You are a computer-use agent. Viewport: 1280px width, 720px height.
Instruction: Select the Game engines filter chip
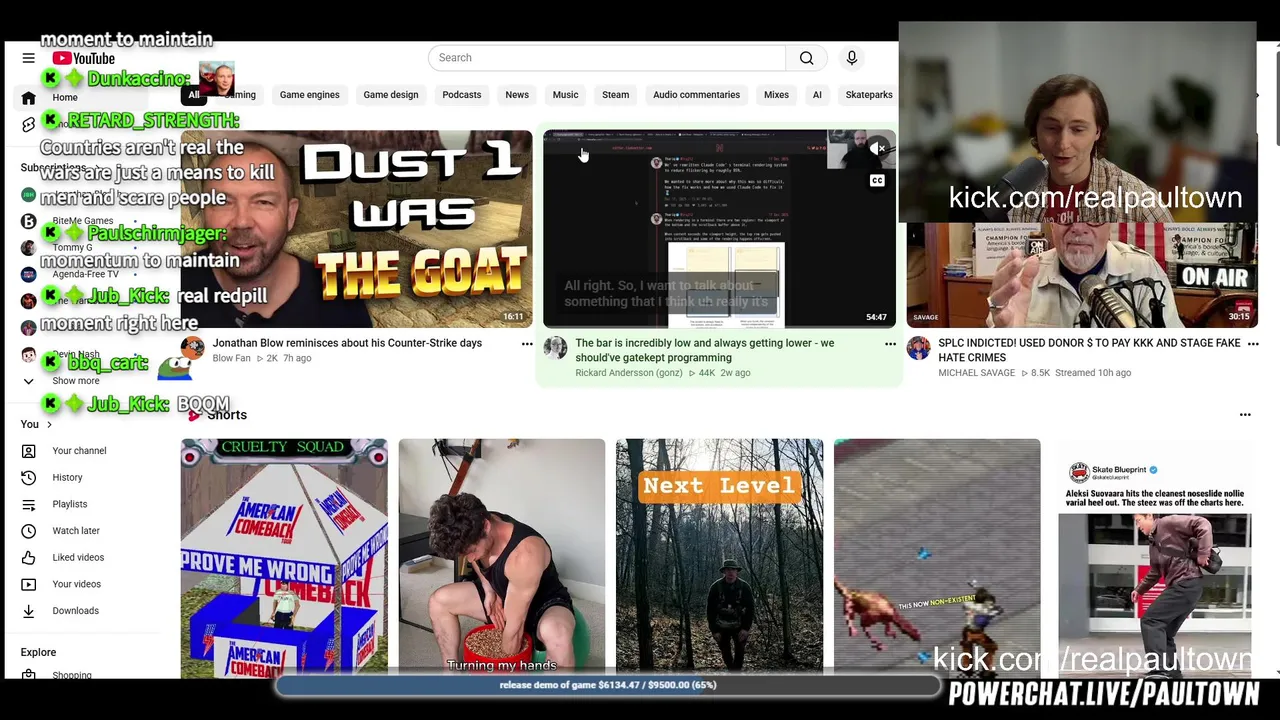tap(309, 95)
